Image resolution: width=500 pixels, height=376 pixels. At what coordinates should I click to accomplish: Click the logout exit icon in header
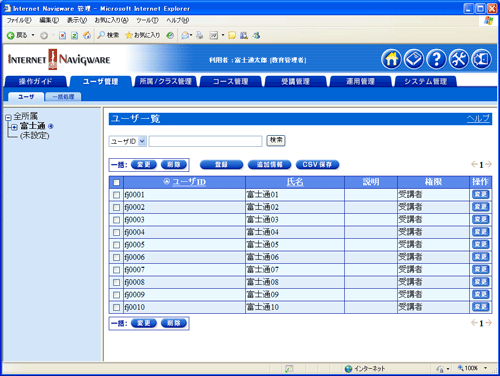point(481,59)
